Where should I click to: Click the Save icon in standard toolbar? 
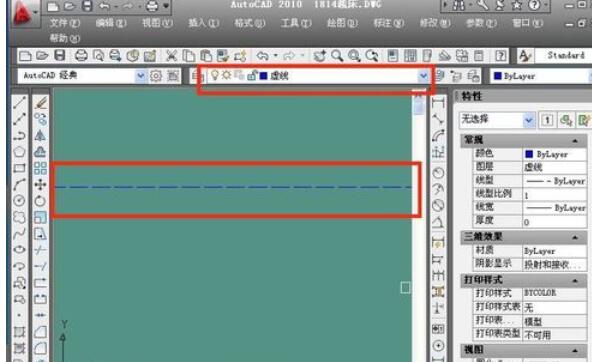click(60, 56)
